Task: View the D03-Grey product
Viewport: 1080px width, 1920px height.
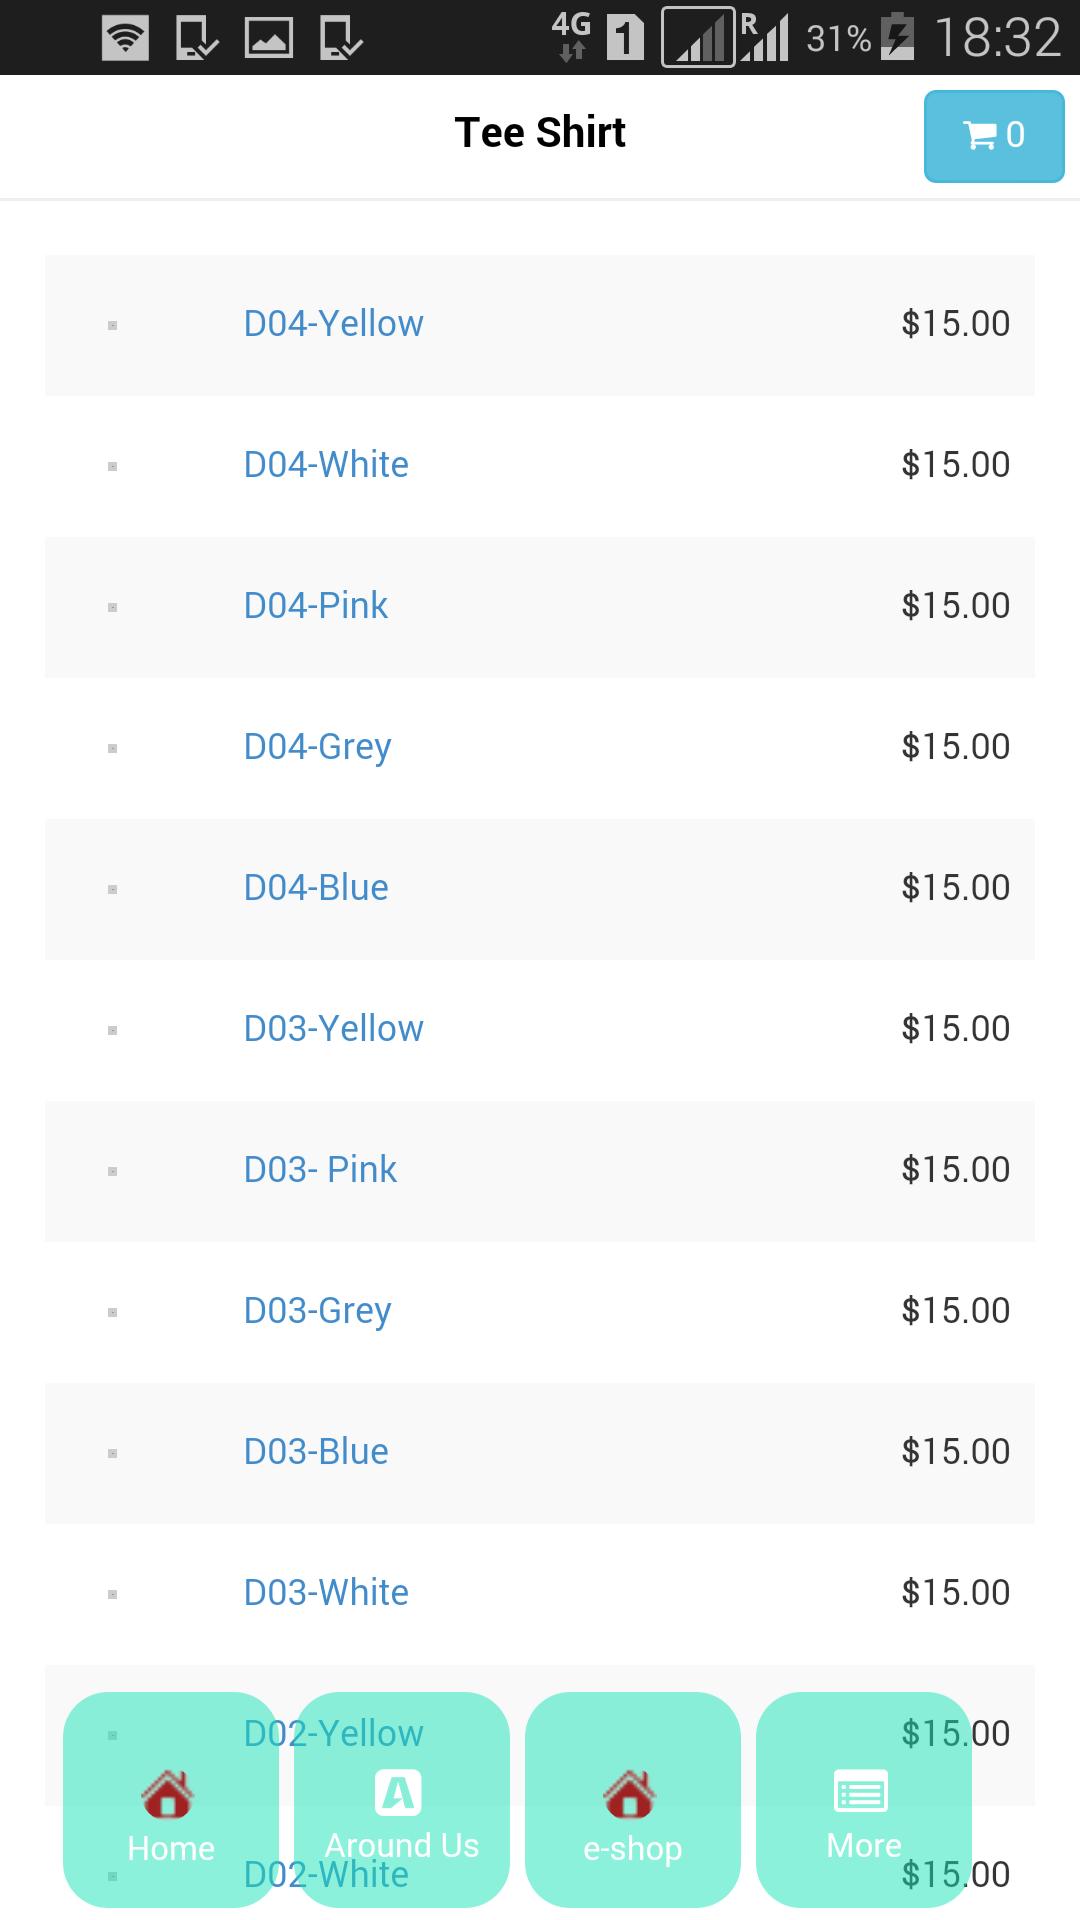Action: pos(317,1311)
